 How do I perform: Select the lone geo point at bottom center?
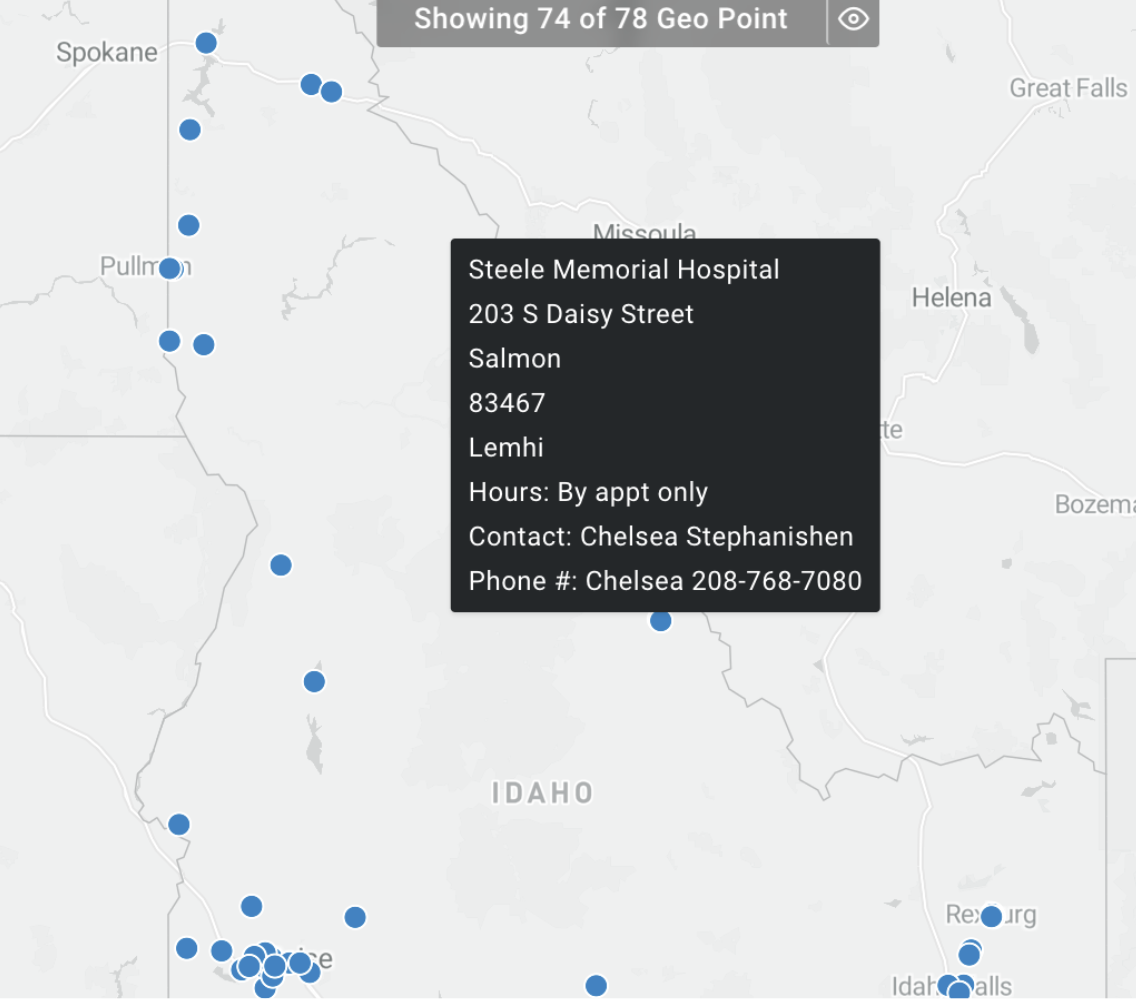coord(596,986)
